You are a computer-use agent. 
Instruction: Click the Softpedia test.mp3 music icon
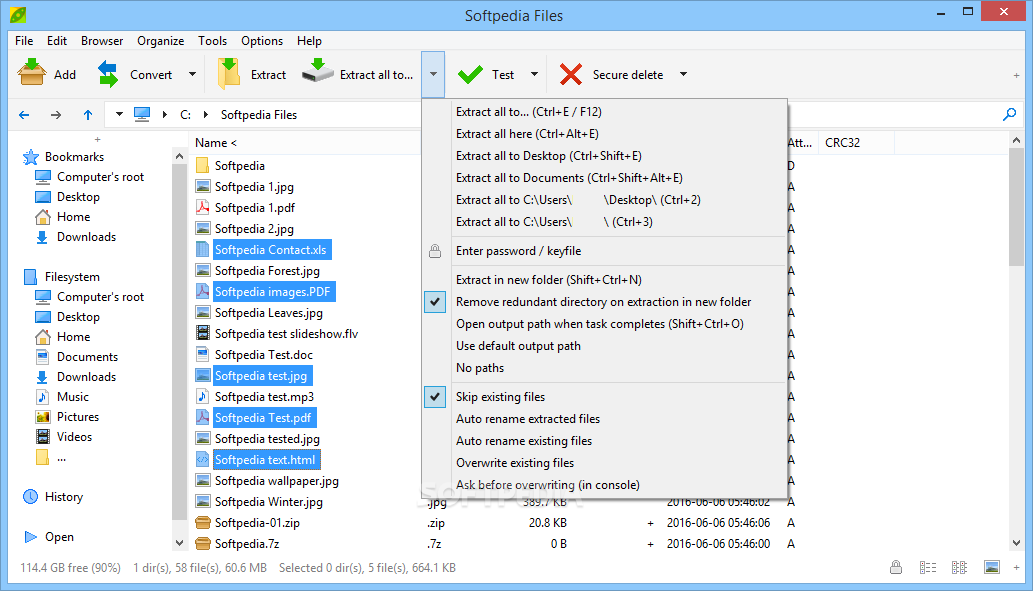pyautogui.click(x=203, y=397)
